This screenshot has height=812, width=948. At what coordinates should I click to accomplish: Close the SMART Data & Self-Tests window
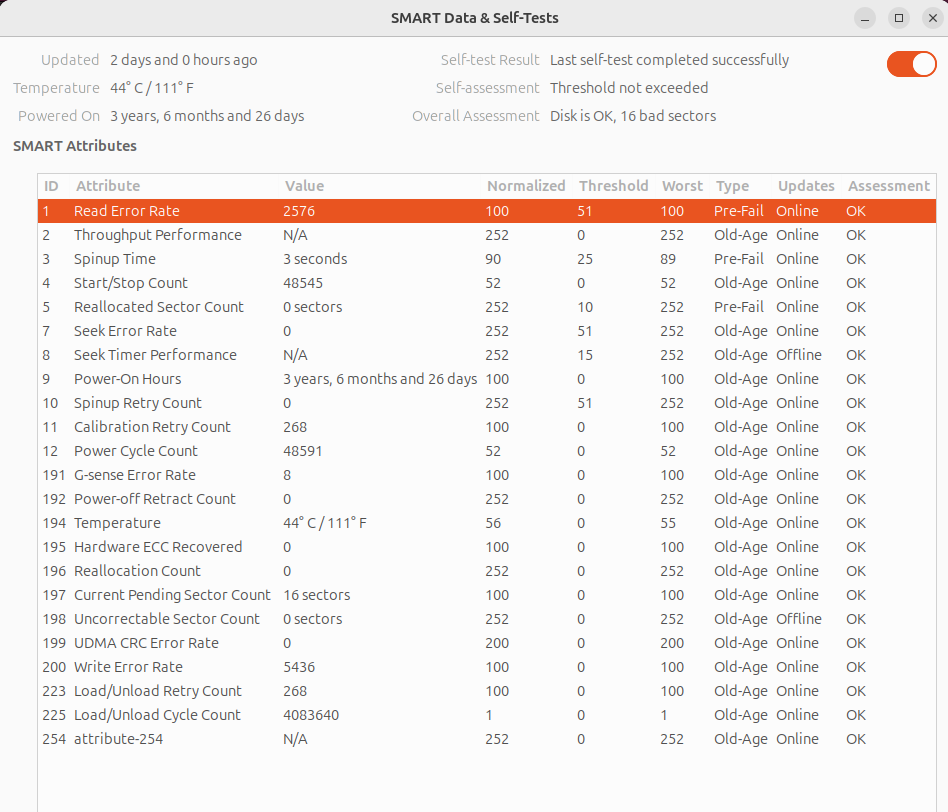pyautogui.click(x=933, y=18)
